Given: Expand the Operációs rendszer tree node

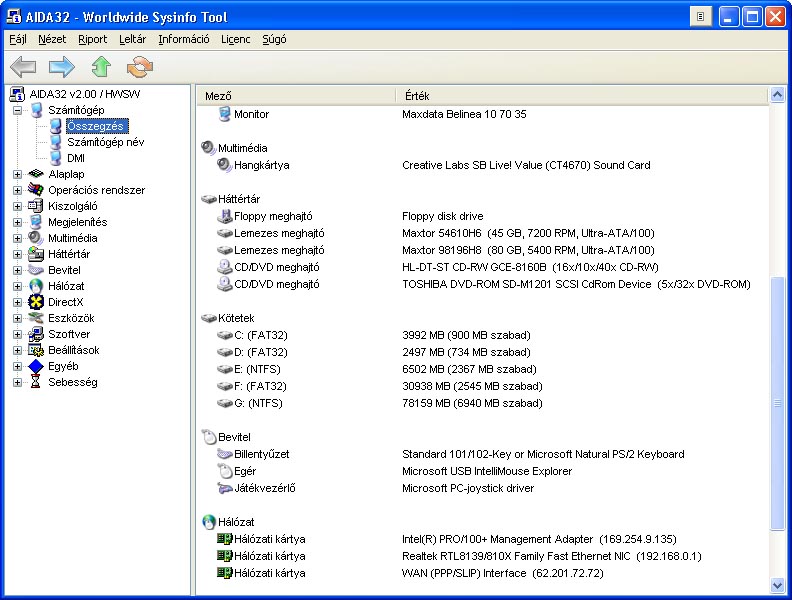Looking at the screenshot, I should pos(17,190).
